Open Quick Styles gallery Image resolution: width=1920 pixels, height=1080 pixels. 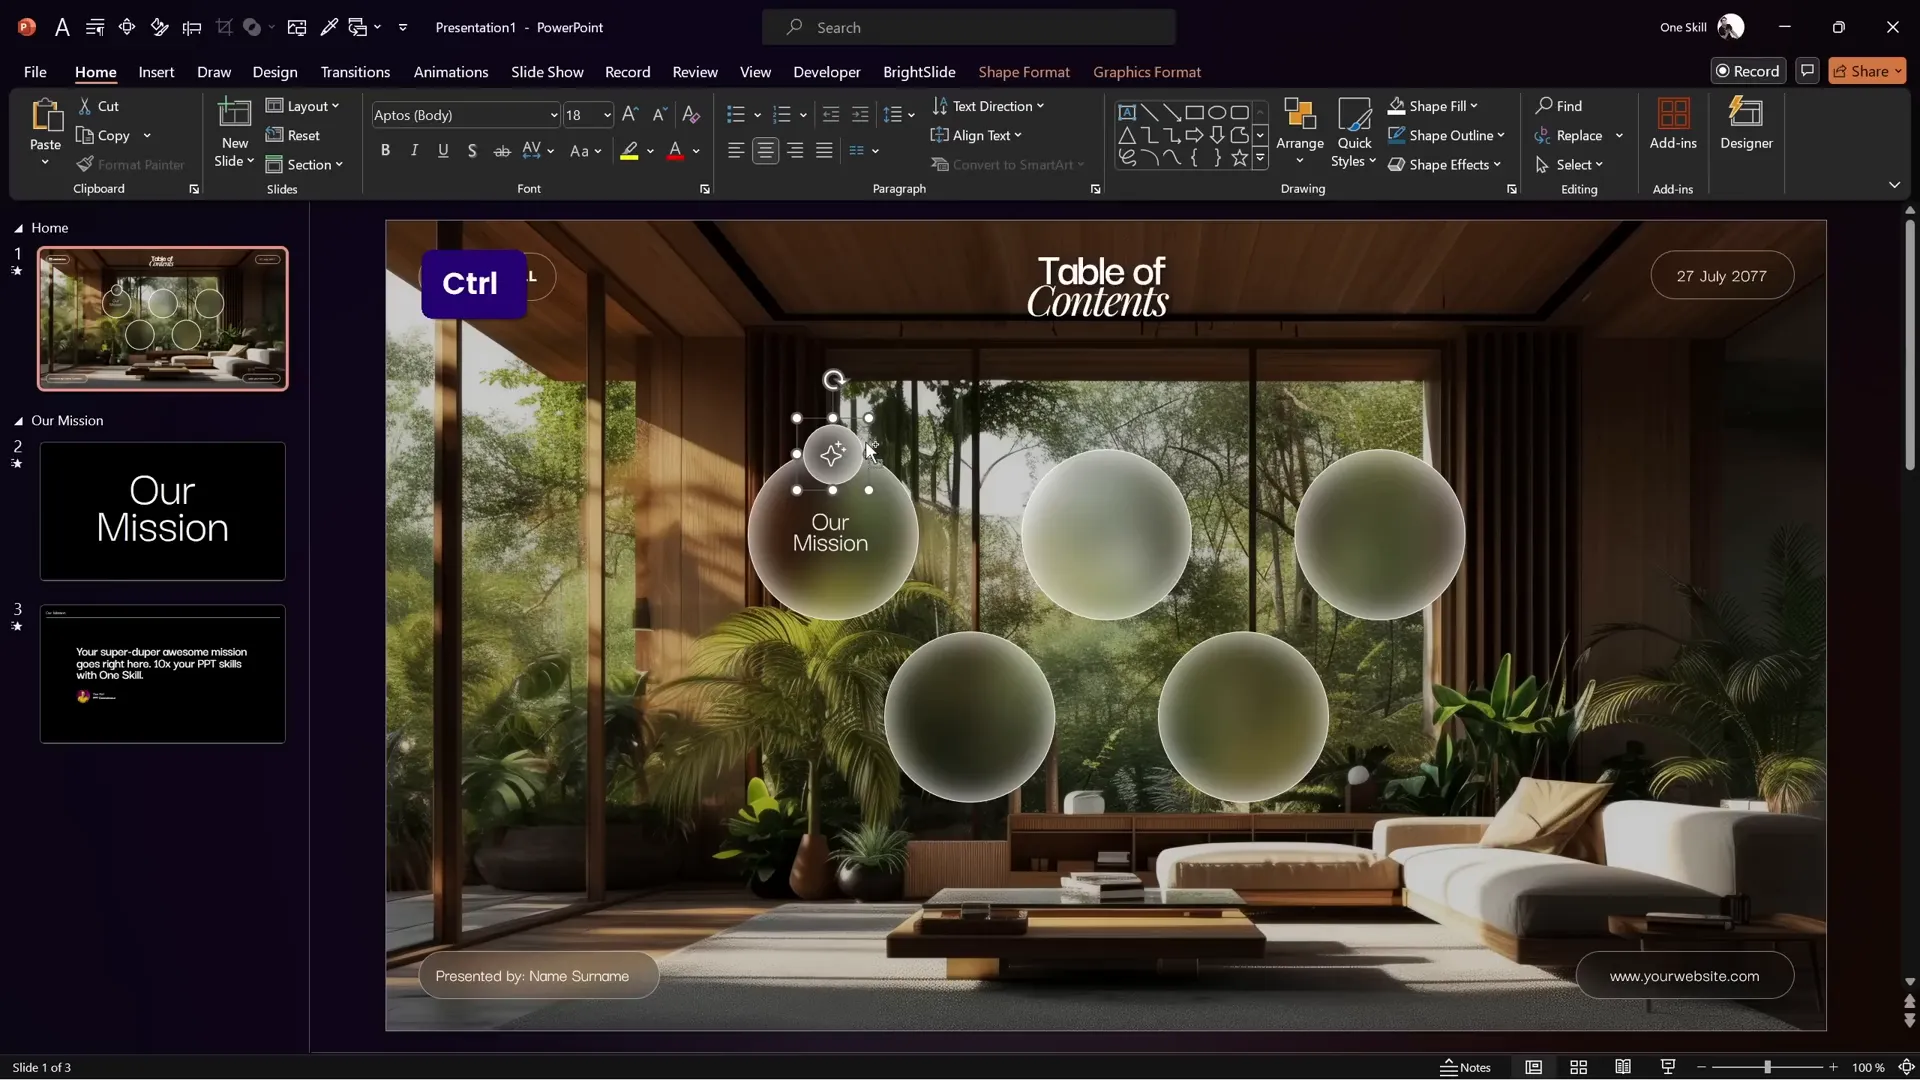[1354, 133]
